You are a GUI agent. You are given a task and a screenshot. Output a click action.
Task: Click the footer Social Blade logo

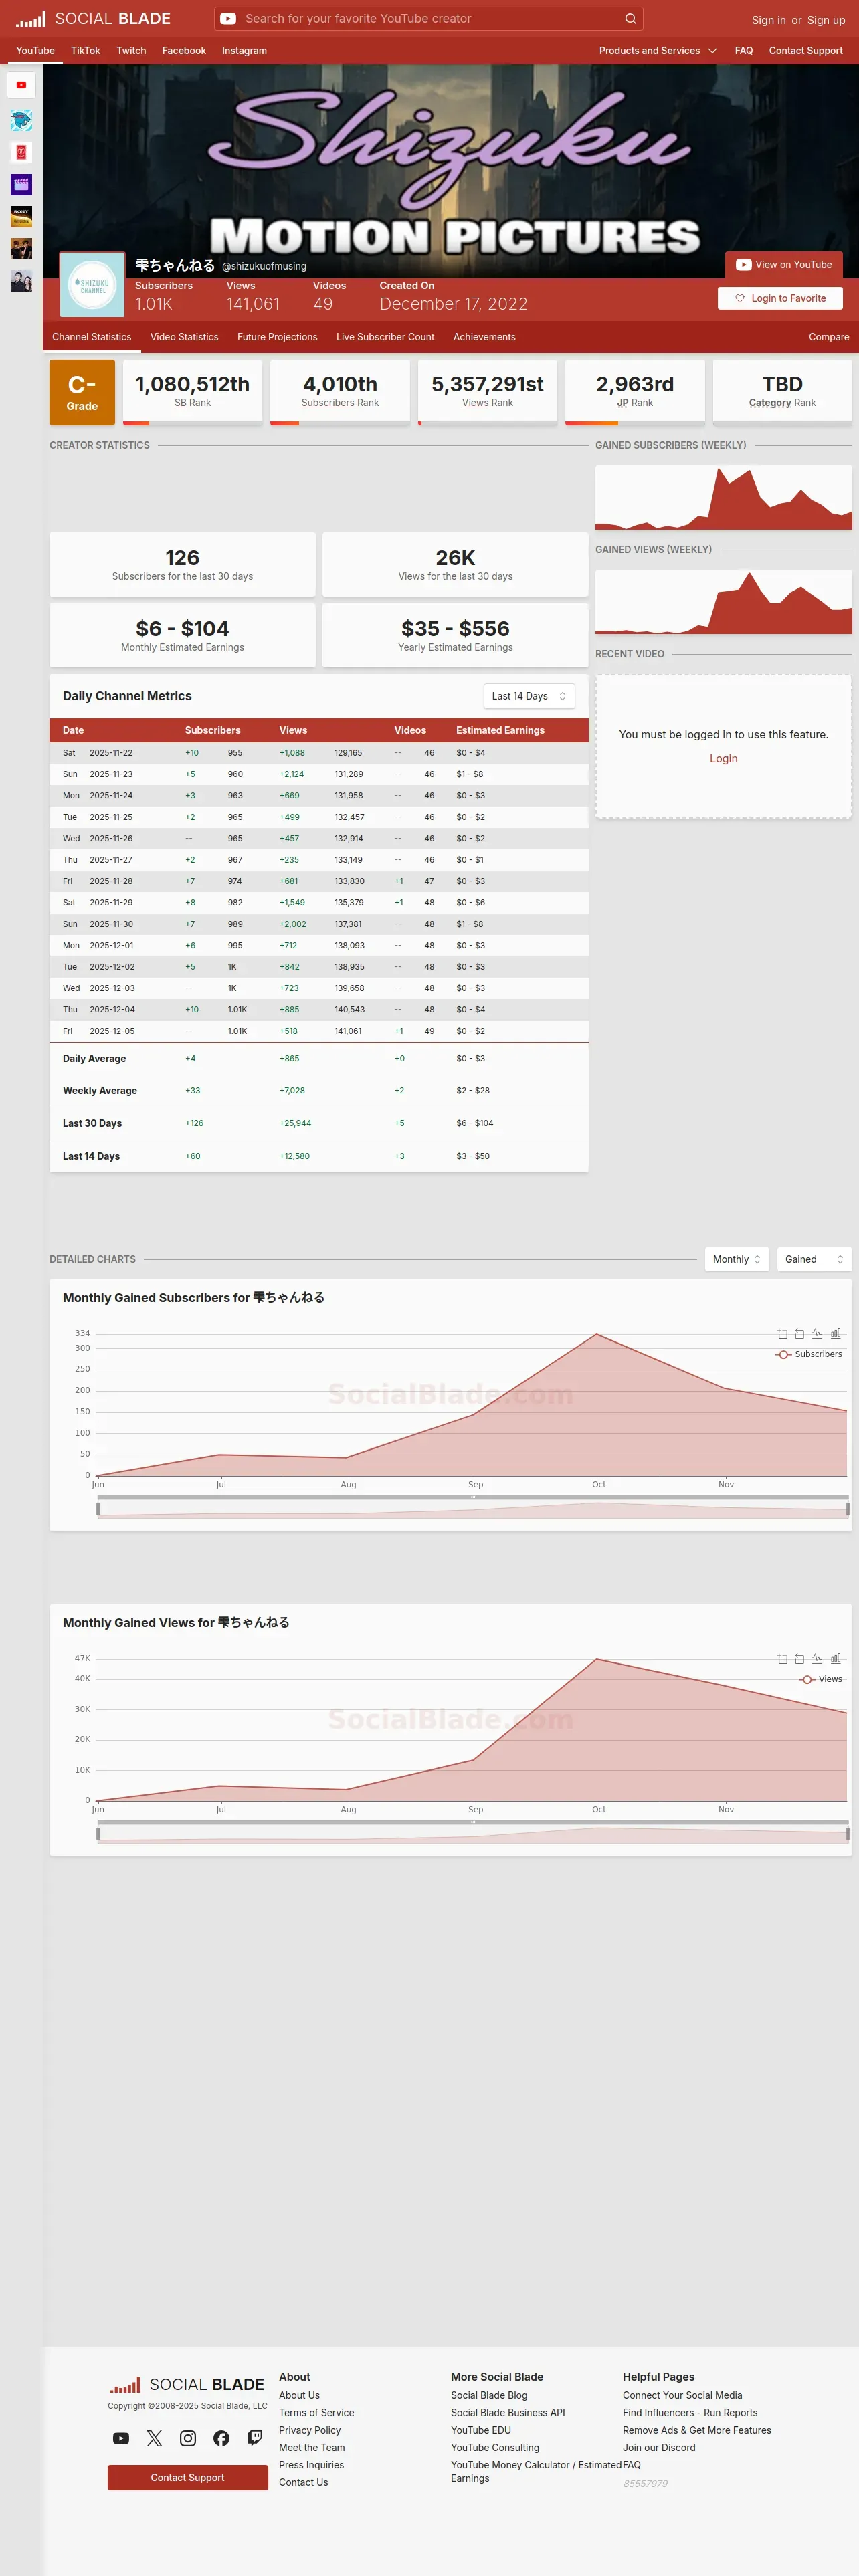(x=187, y=2385)
